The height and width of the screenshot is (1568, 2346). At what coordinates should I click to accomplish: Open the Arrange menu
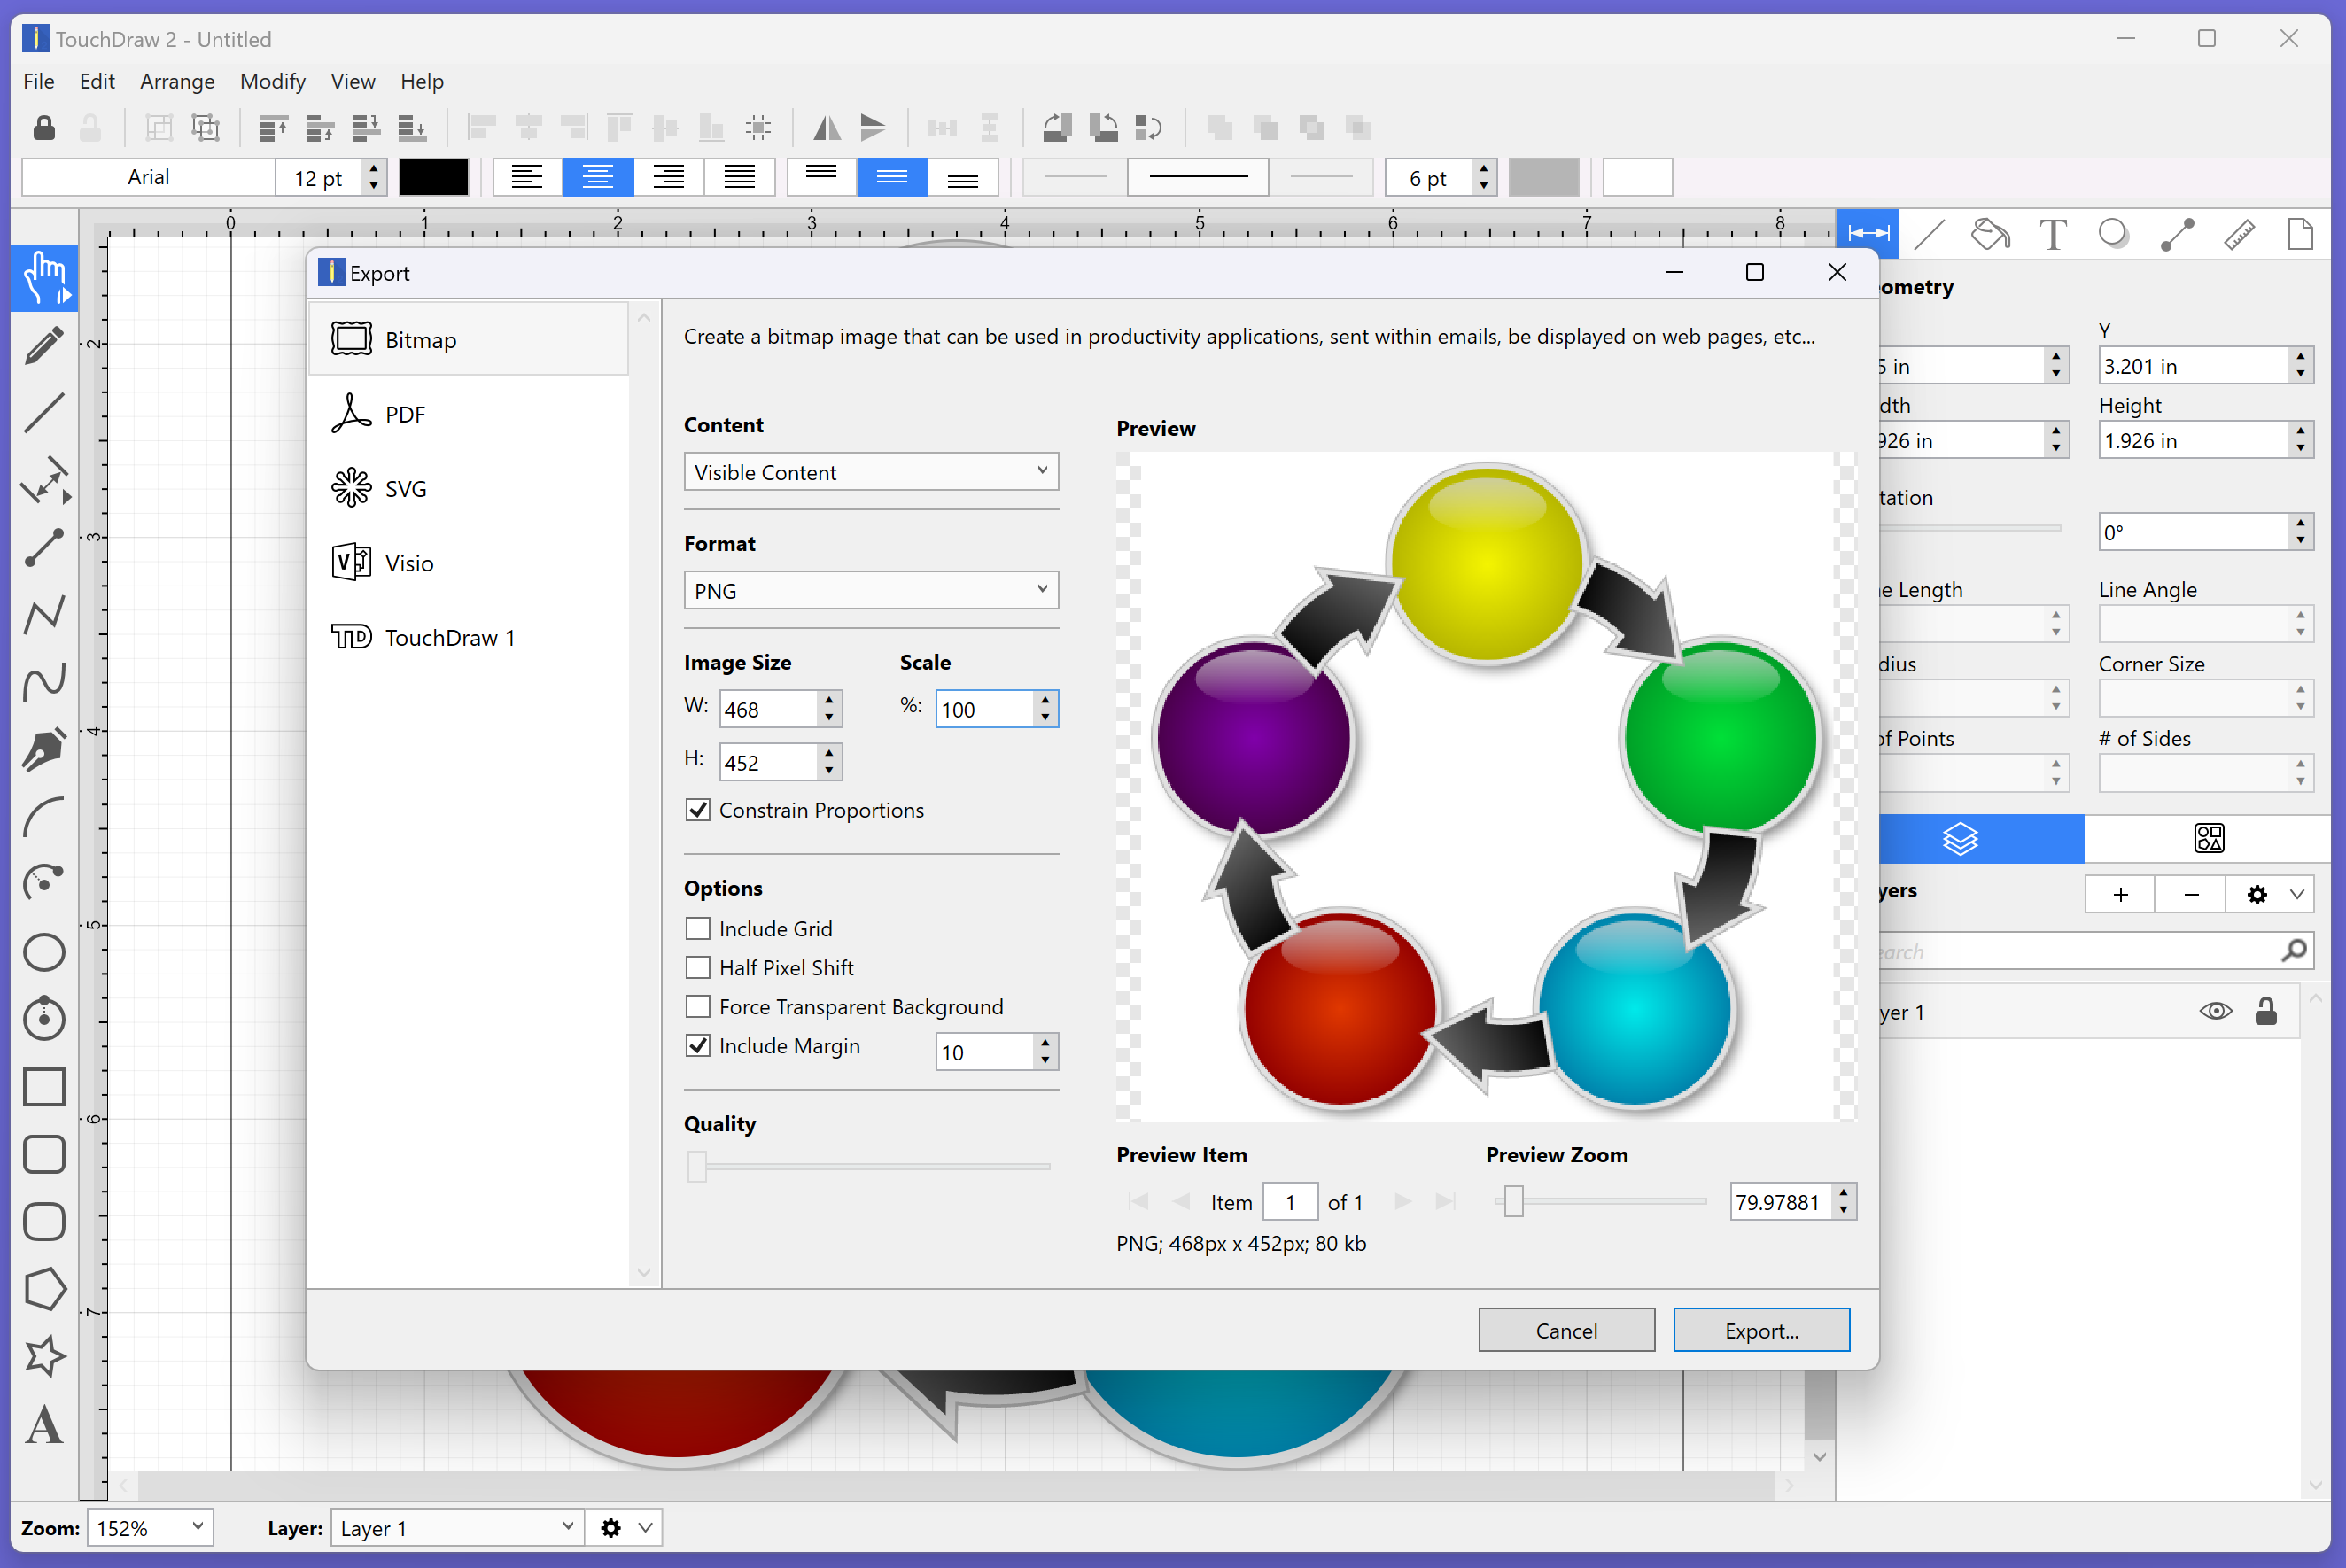(x=176, y=79)
